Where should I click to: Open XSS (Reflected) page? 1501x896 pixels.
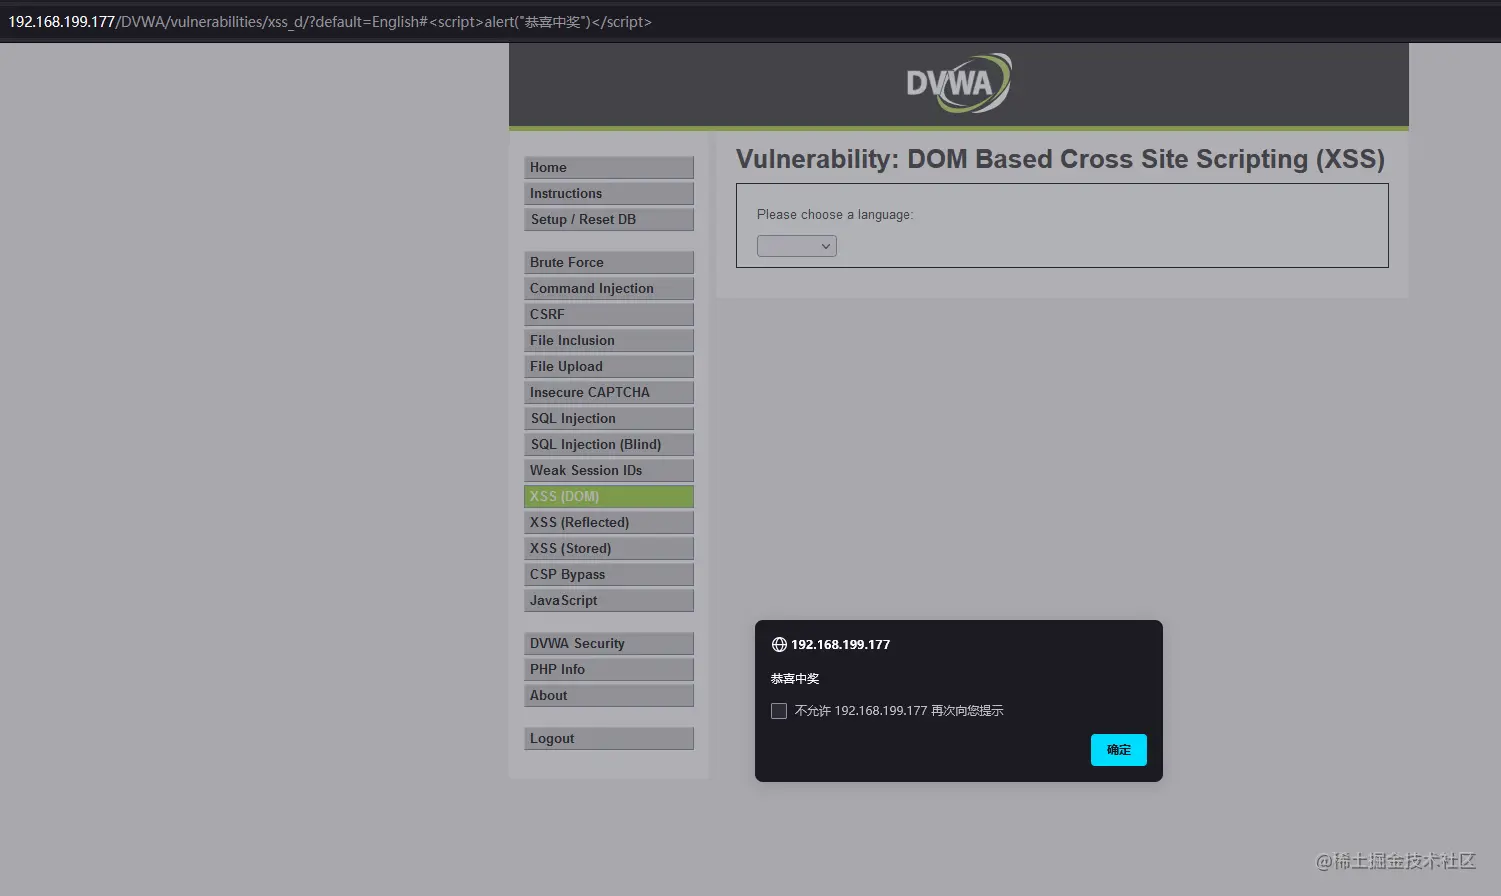[x=609, y=522]
